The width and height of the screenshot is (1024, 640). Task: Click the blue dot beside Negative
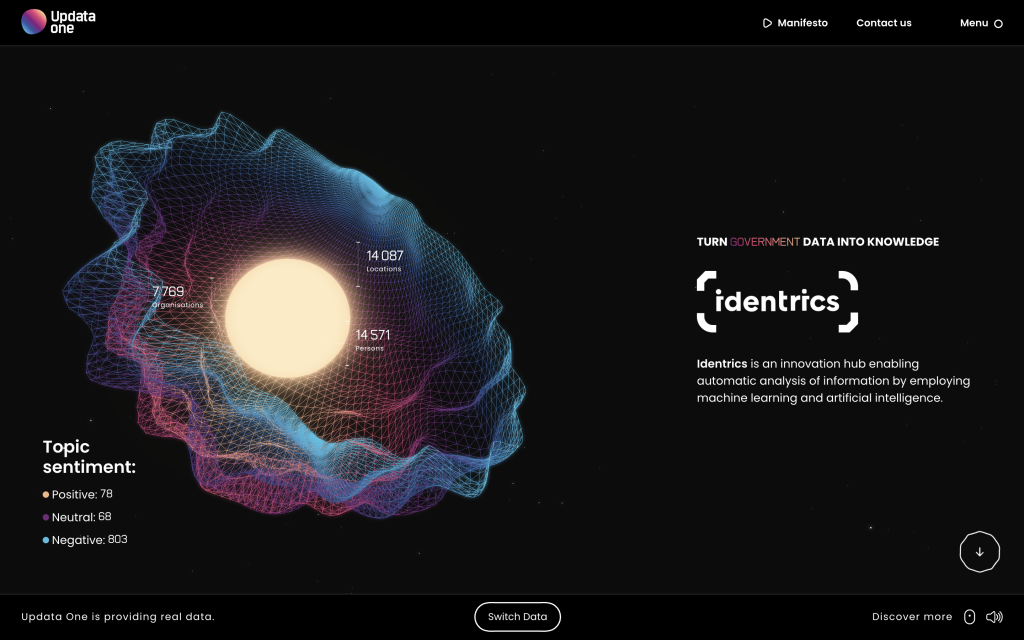tap(46, 540)
